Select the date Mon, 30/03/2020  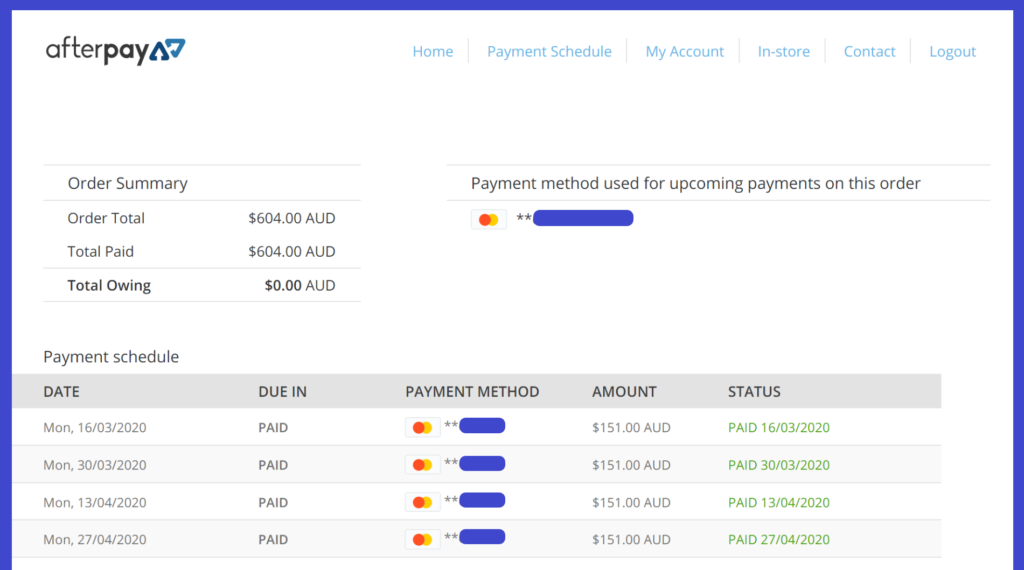point(95,465)
